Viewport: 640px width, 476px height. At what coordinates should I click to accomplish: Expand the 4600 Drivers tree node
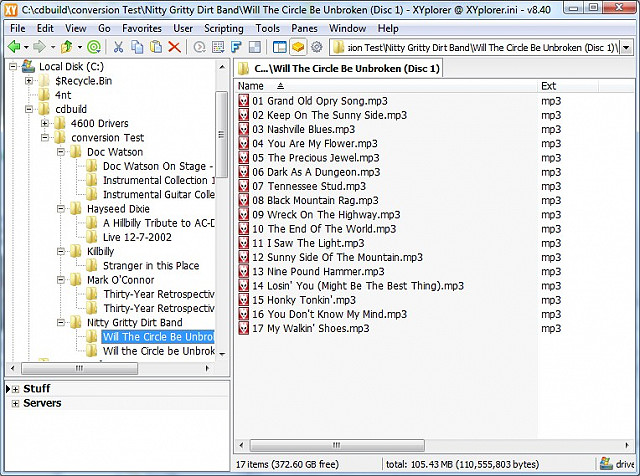pyautogui.click(x=44, y=123)
